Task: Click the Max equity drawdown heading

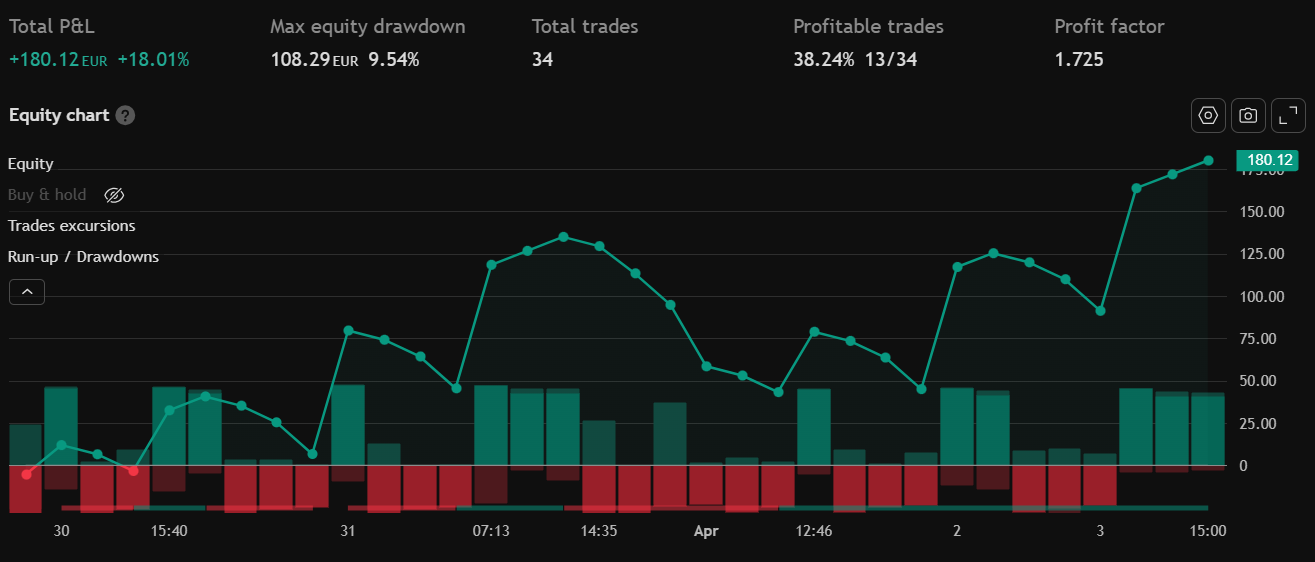Action: point(367,27)
